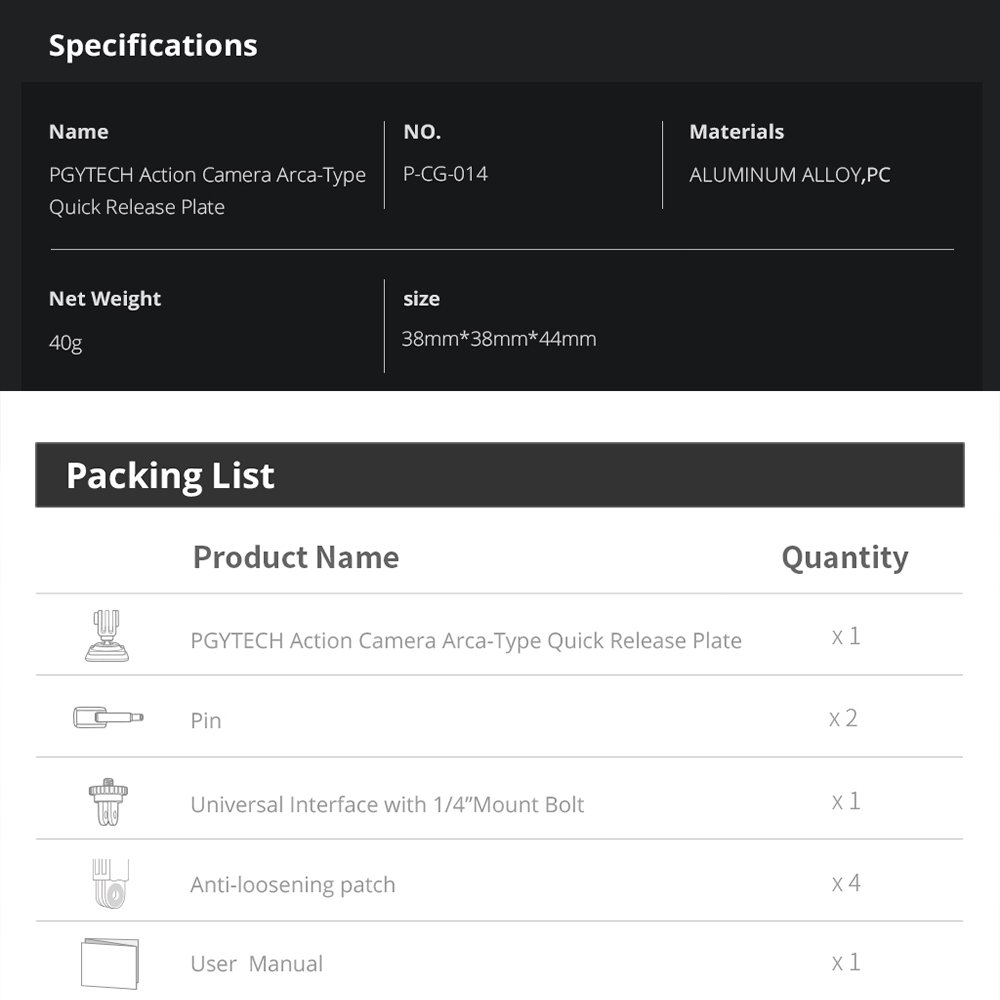Click the User Manual label
The height and width of the screenshot is (1000, 1000).
coord(256,964)
